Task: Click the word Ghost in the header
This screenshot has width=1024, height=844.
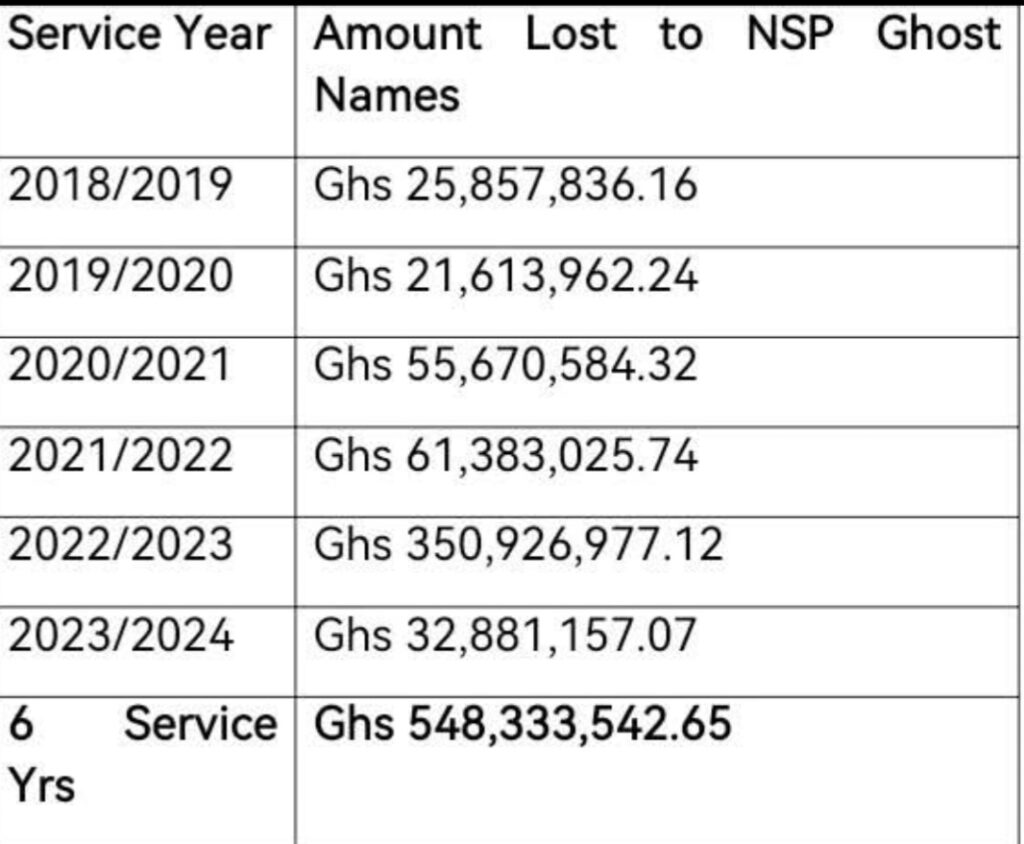Action: (938, 33)
